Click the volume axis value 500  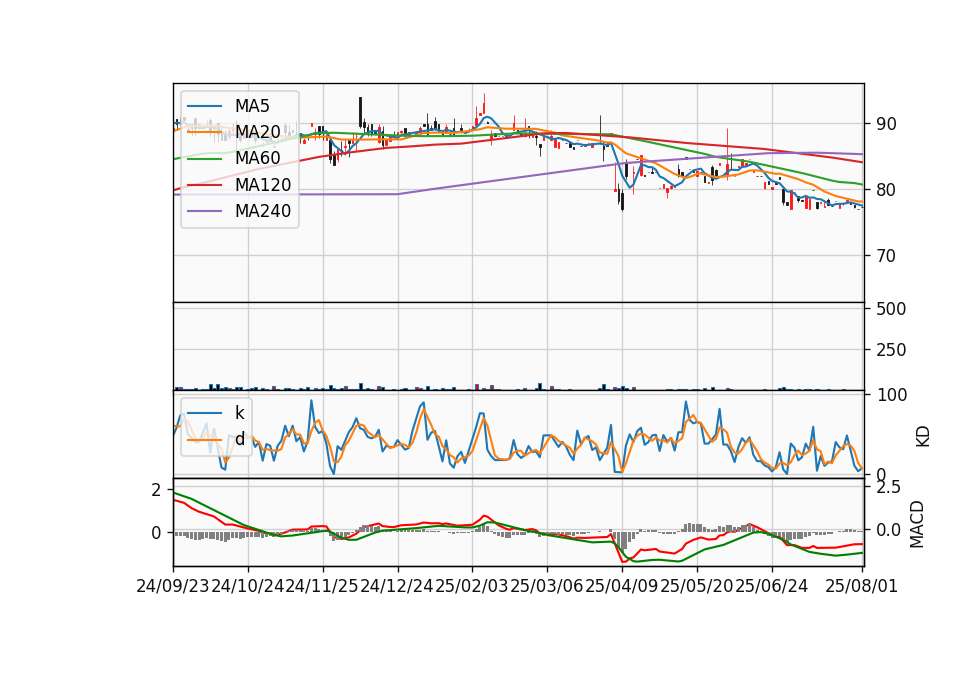tap(891, 309)
